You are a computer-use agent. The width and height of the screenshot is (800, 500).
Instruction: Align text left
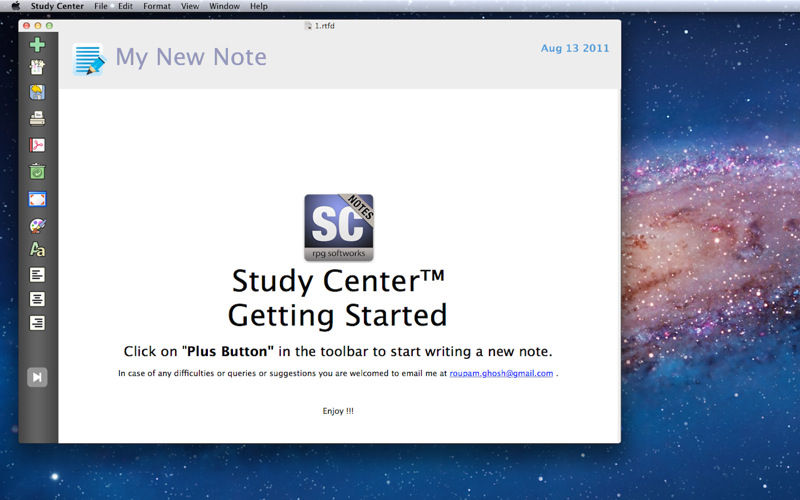37,275
